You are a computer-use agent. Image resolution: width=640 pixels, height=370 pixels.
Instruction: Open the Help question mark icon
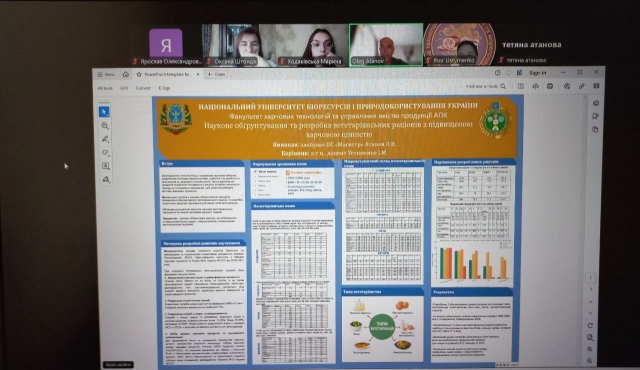click(497, 73)
